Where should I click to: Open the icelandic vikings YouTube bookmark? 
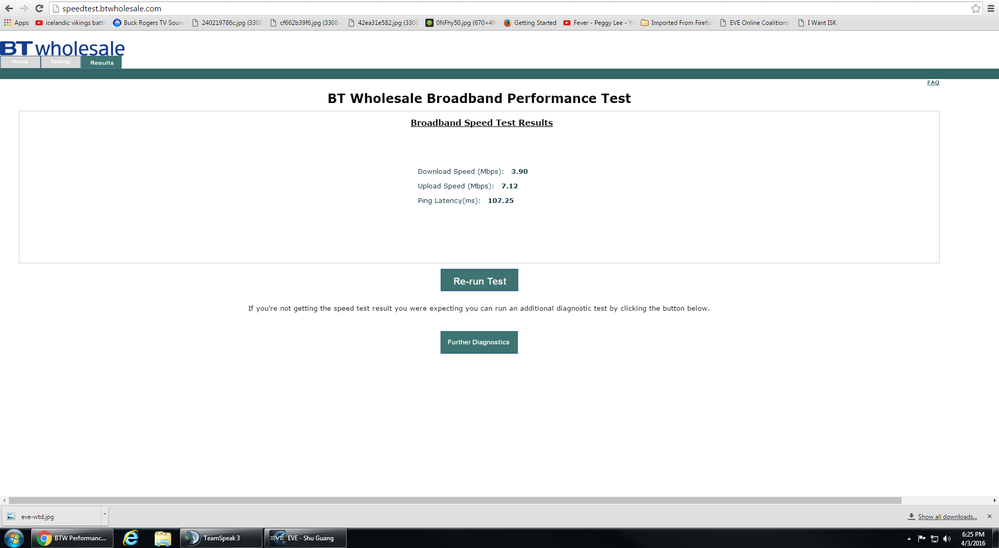[x=70, y=22]
